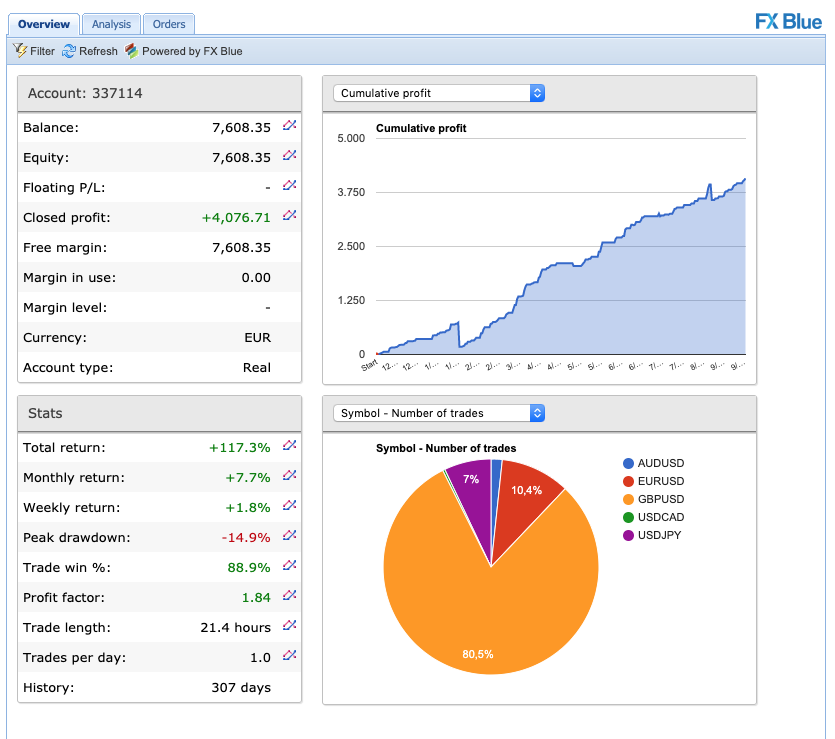Select the Overview tab
The height and width of the screenshot is (739, 835).
click(x=44, y=24)
